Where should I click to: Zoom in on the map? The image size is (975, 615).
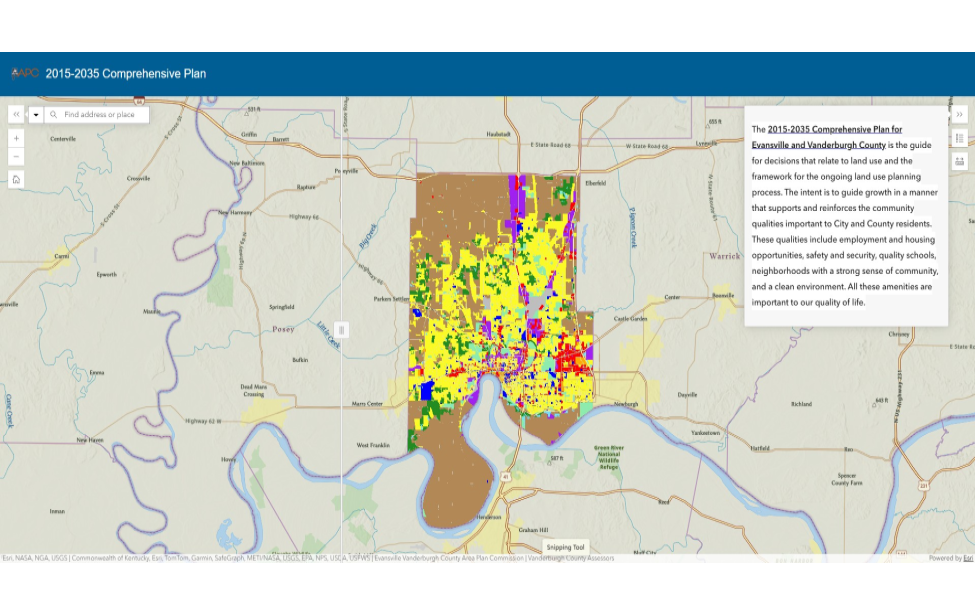[x=16, y=138]
